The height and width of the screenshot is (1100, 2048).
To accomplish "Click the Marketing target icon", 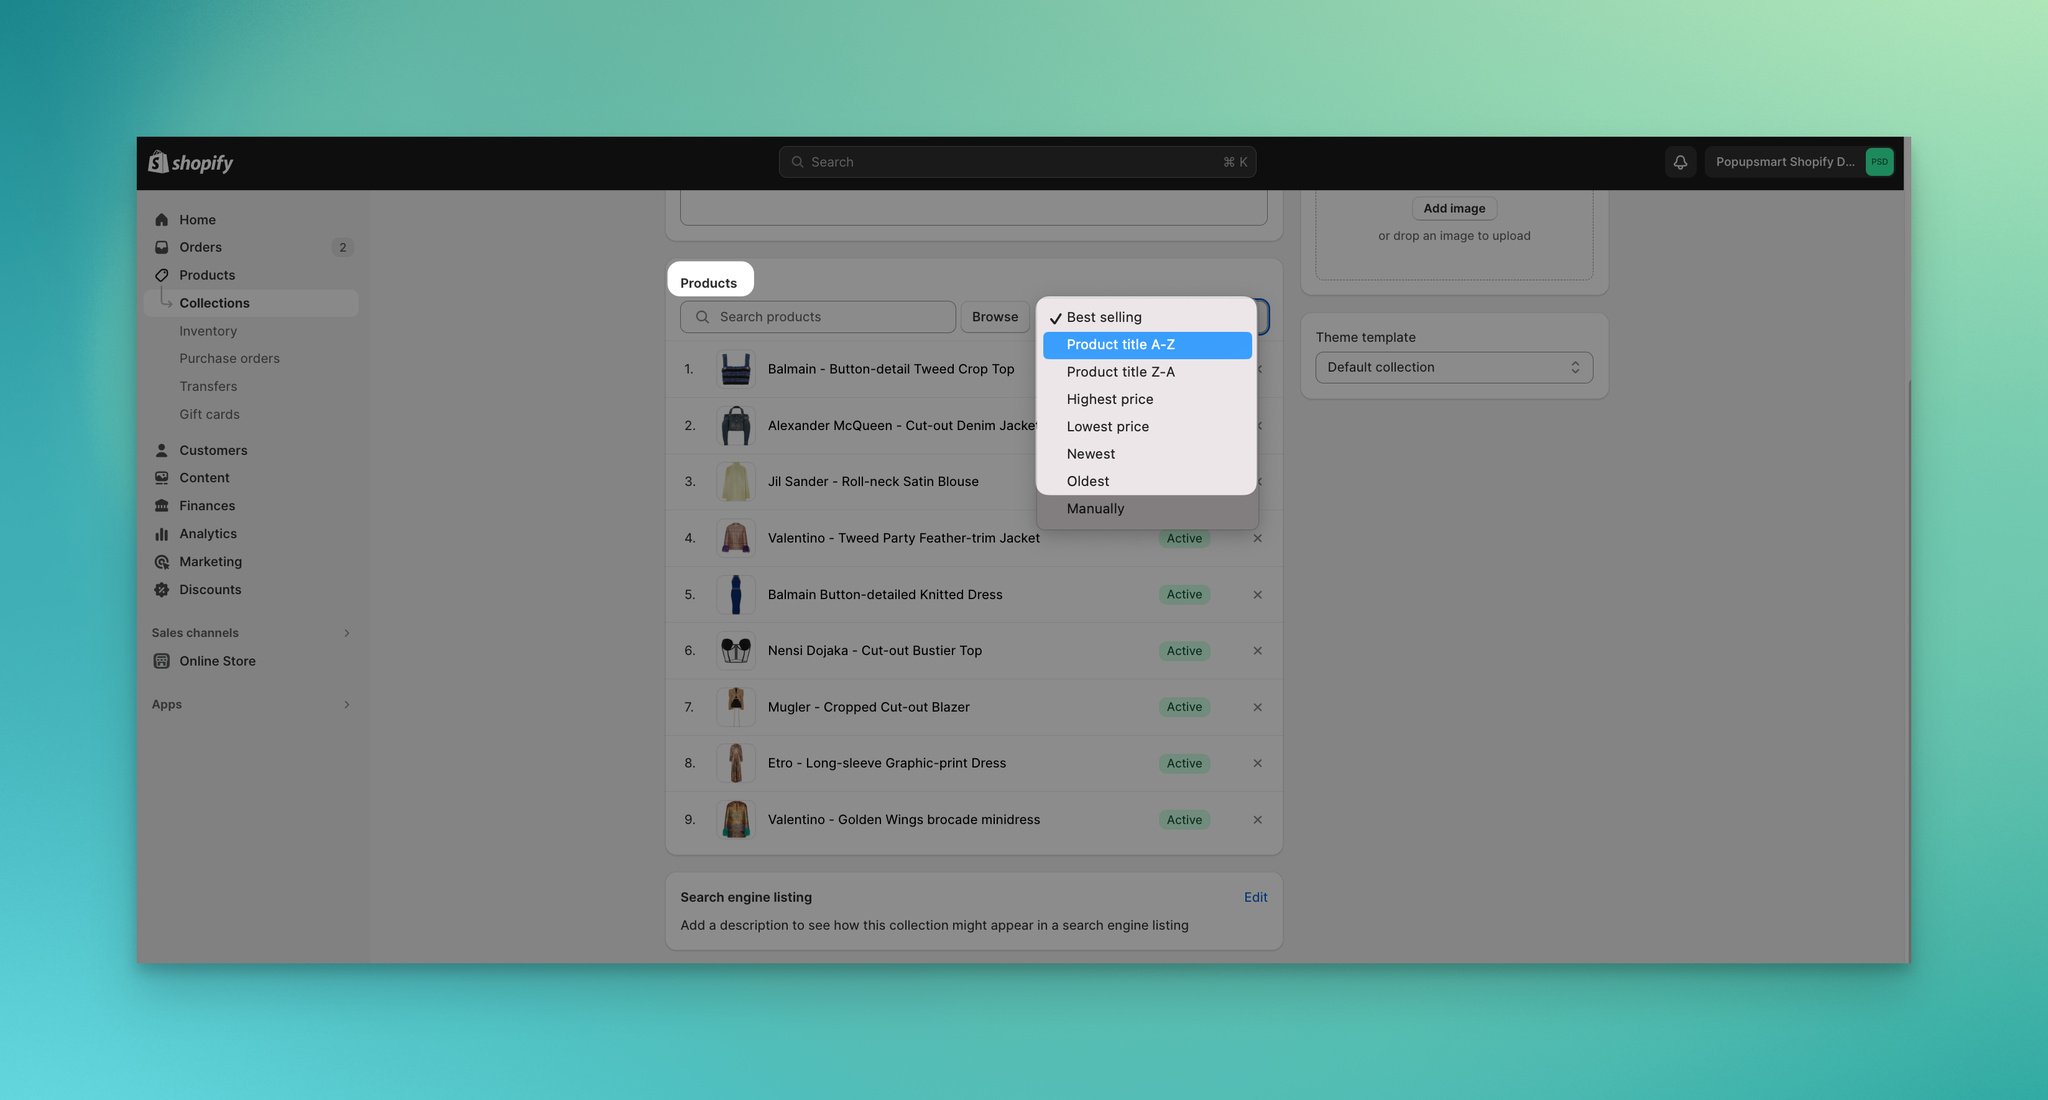I will [x=161, y=562].
